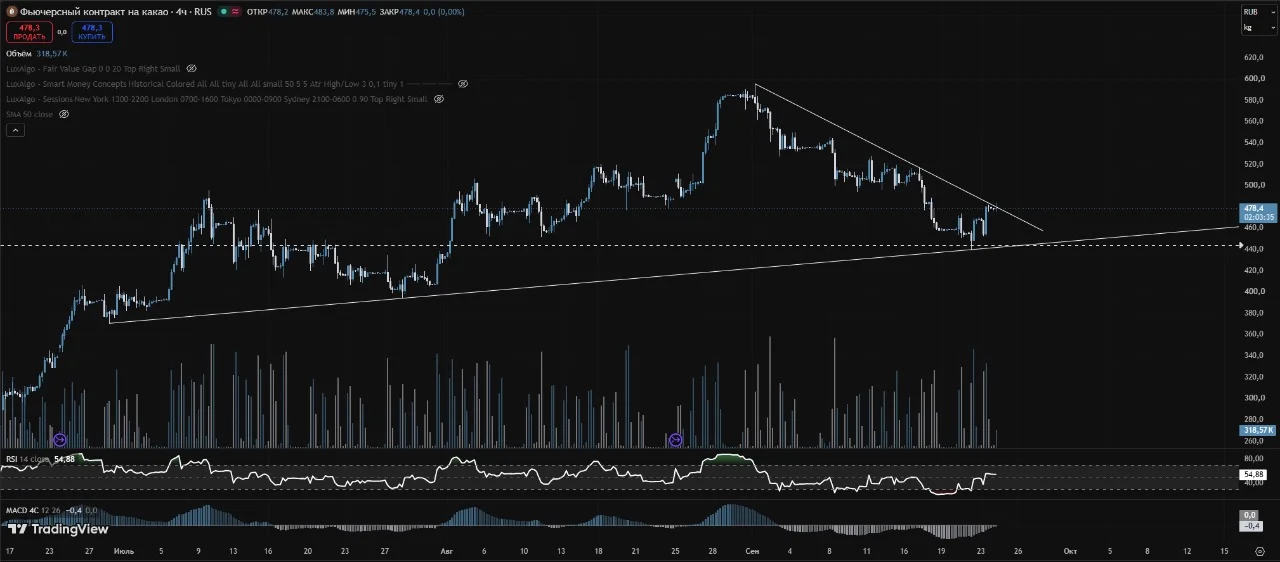
Task: Click the Июль label on time axis
Action: tap(124, 551)
